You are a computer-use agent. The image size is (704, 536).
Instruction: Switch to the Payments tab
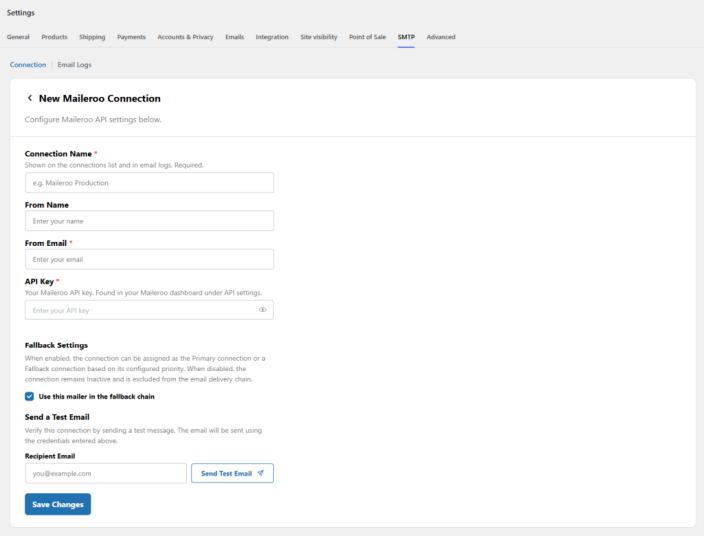(x=131, y=37)
